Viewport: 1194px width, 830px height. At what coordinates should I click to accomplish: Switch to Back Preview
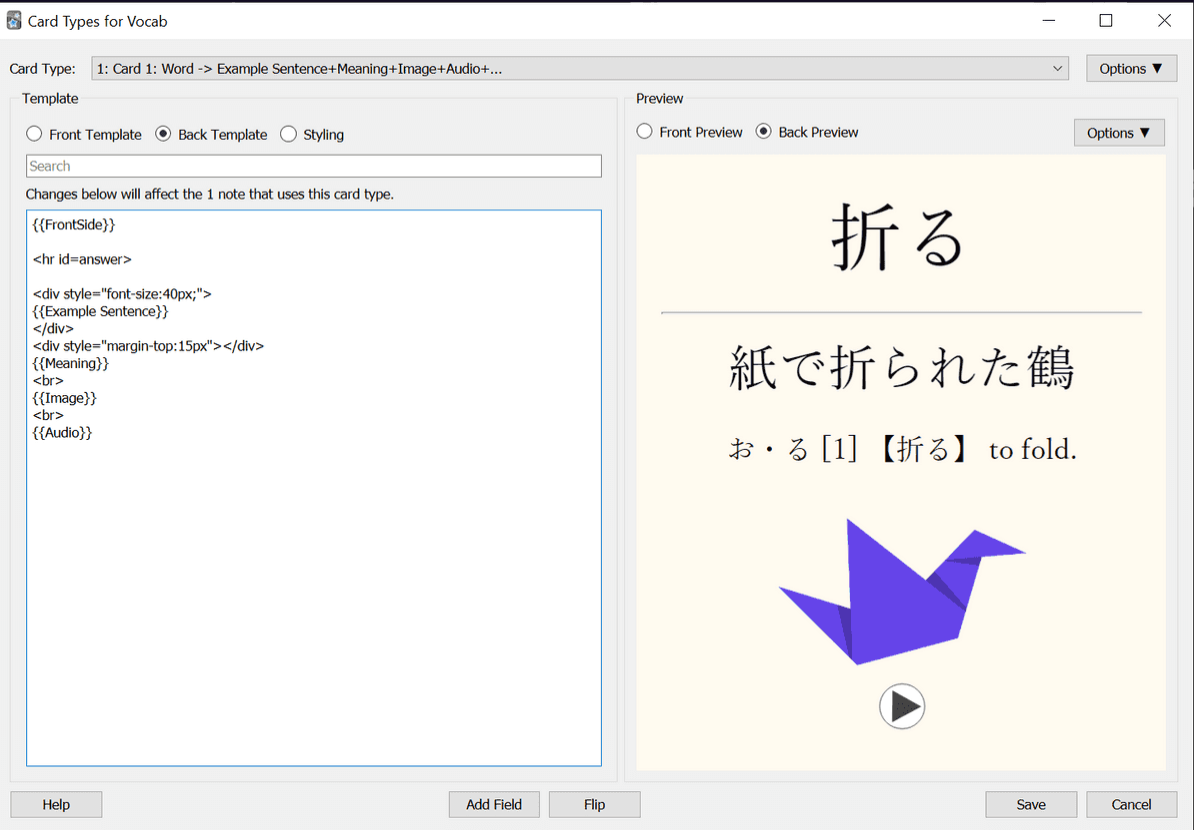[x=763, y=132]
